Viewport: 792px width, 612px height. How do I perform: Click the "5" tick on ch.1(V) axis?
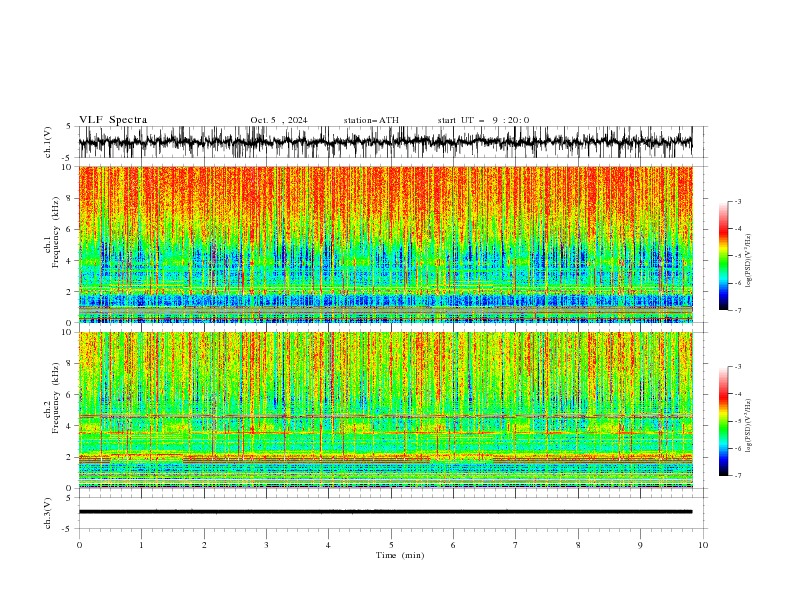click(70, 126)
